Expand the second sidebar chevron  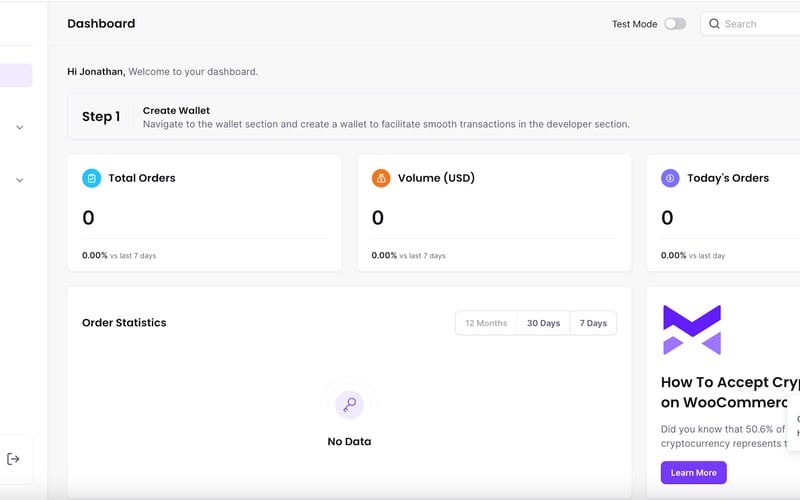point(19,180)
